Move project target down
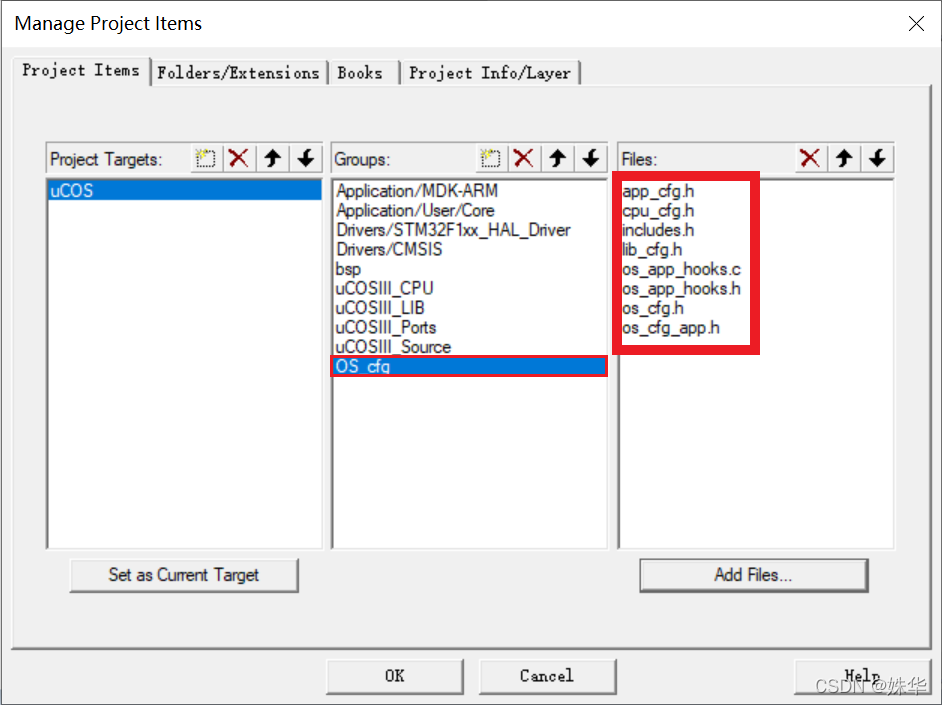This screenshot has width=942, height=705. click(306, 159)
